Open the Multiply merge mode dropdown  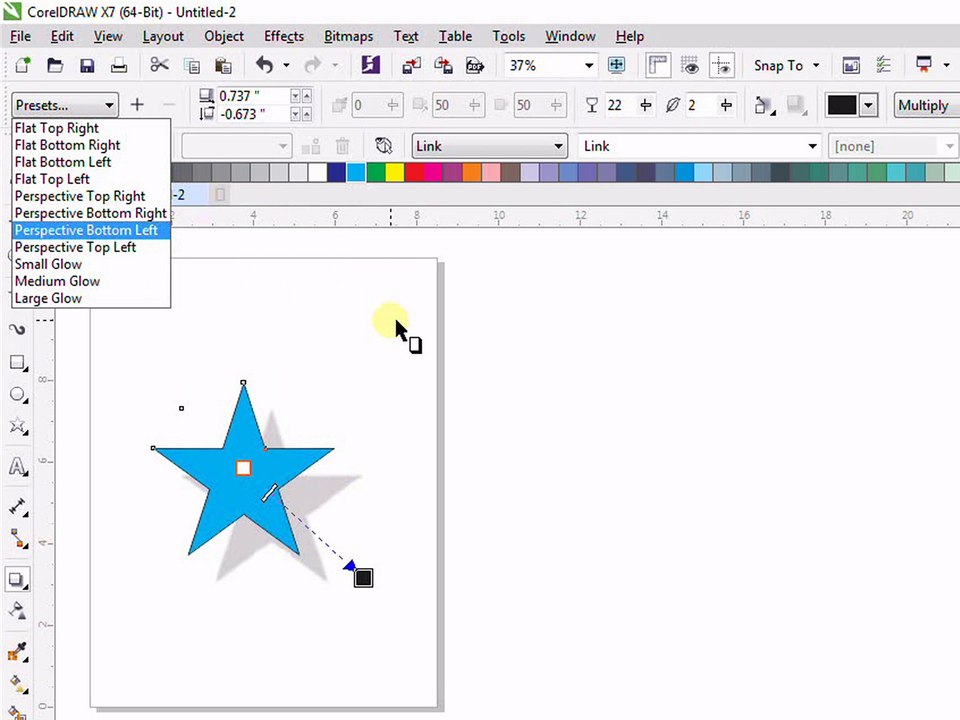pyautogui.click(x=926, y=105)
